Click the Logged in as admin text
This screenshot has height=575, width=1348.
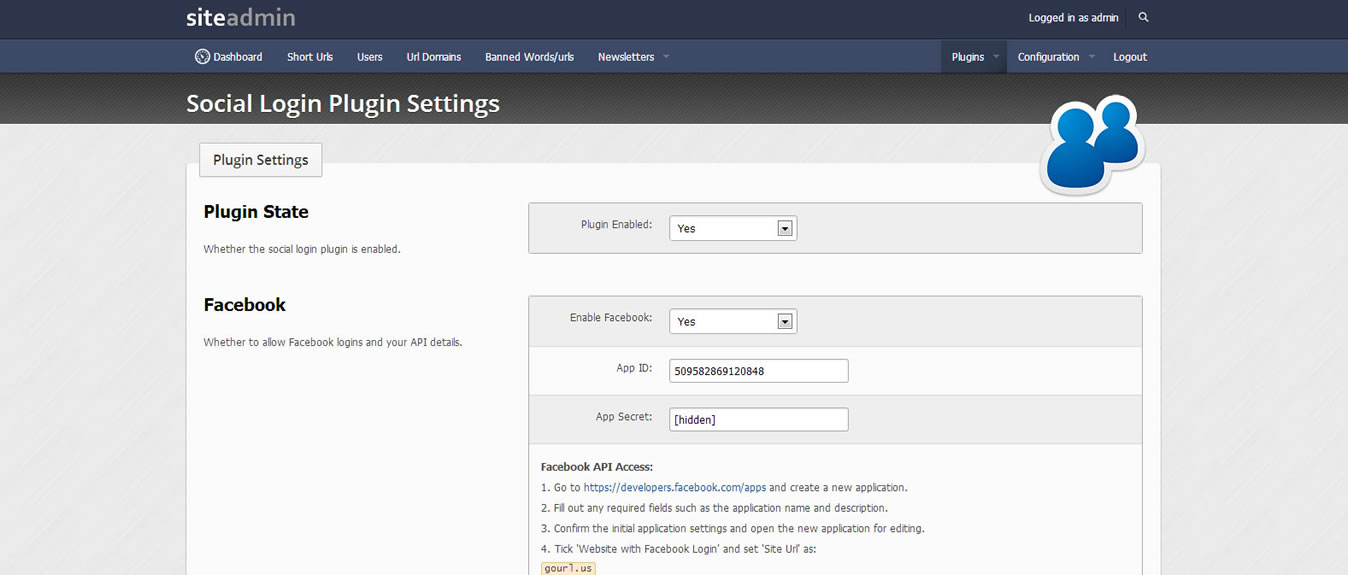1073,18
